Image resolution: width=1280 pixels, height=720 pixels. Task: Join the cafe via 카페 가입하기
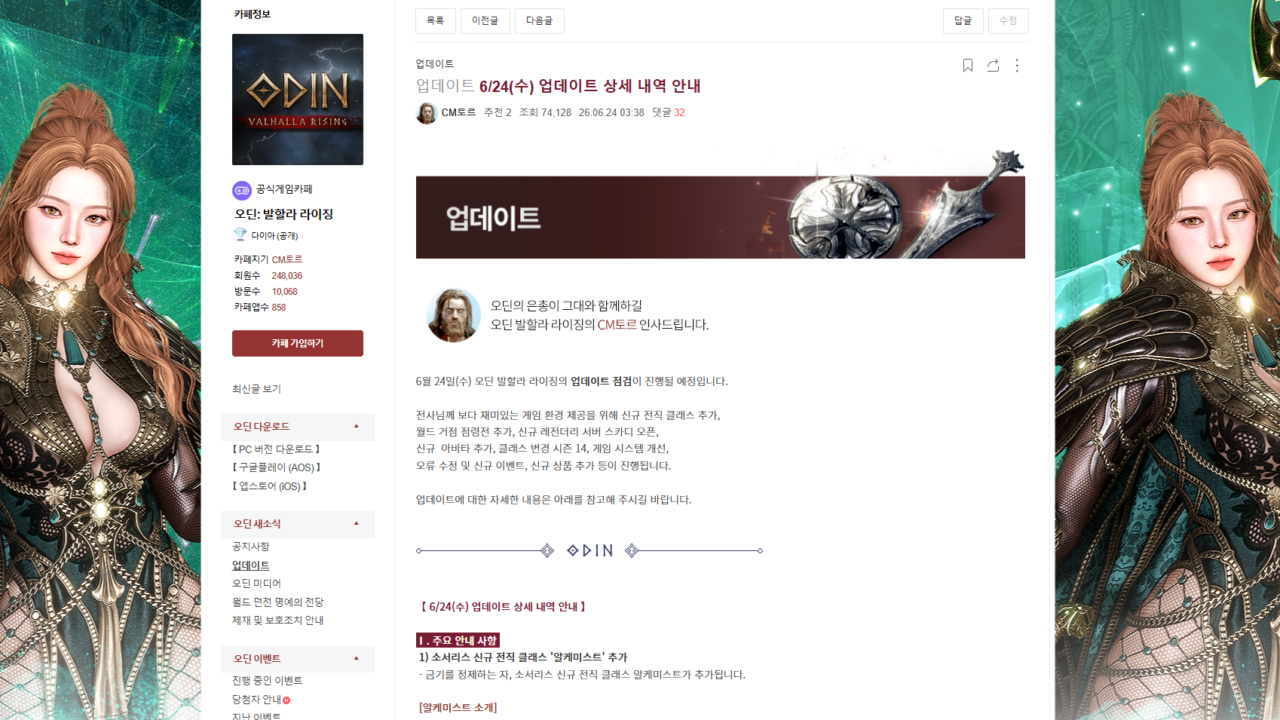click(x=297, y=343)
